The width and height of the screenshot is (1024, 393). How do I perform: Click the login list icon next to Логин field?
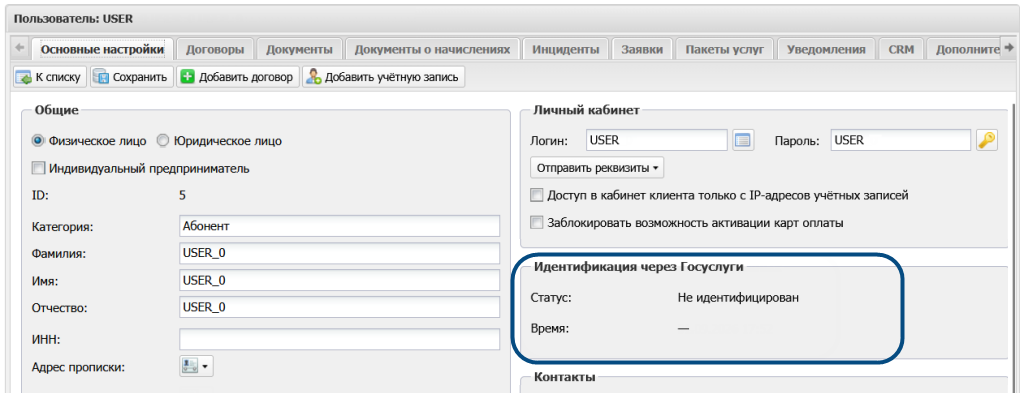(x=743, y=140)
